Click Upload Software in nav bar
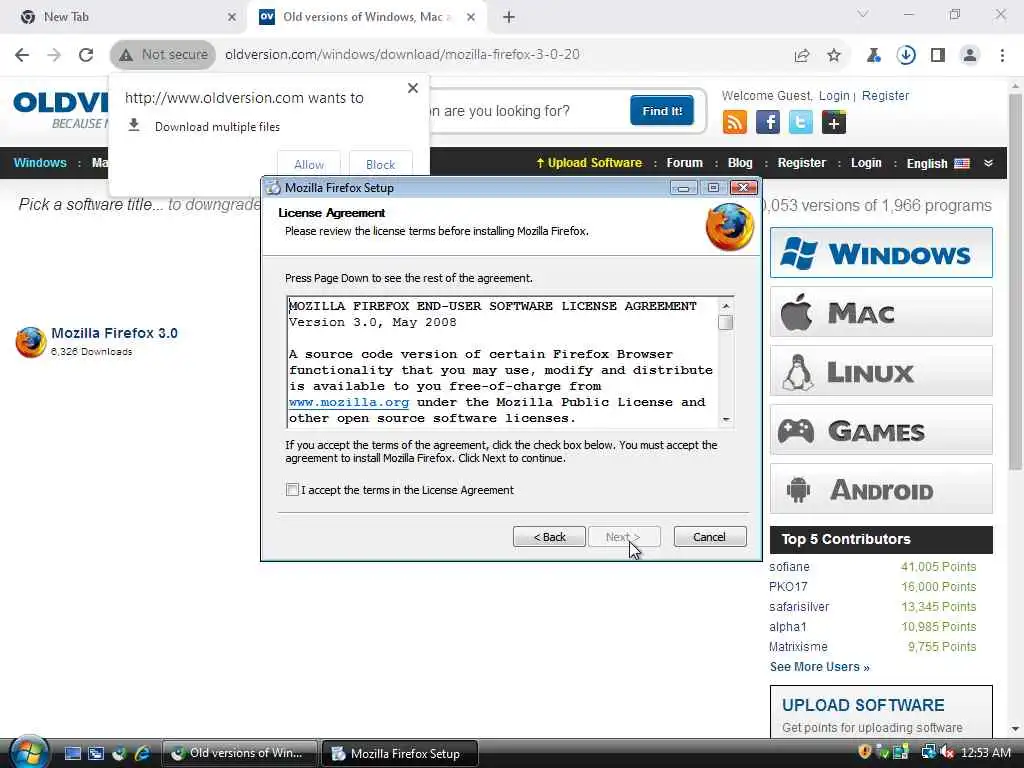Screen dimensions: 1024x768 pyautogui.click(x=589, y=163)
